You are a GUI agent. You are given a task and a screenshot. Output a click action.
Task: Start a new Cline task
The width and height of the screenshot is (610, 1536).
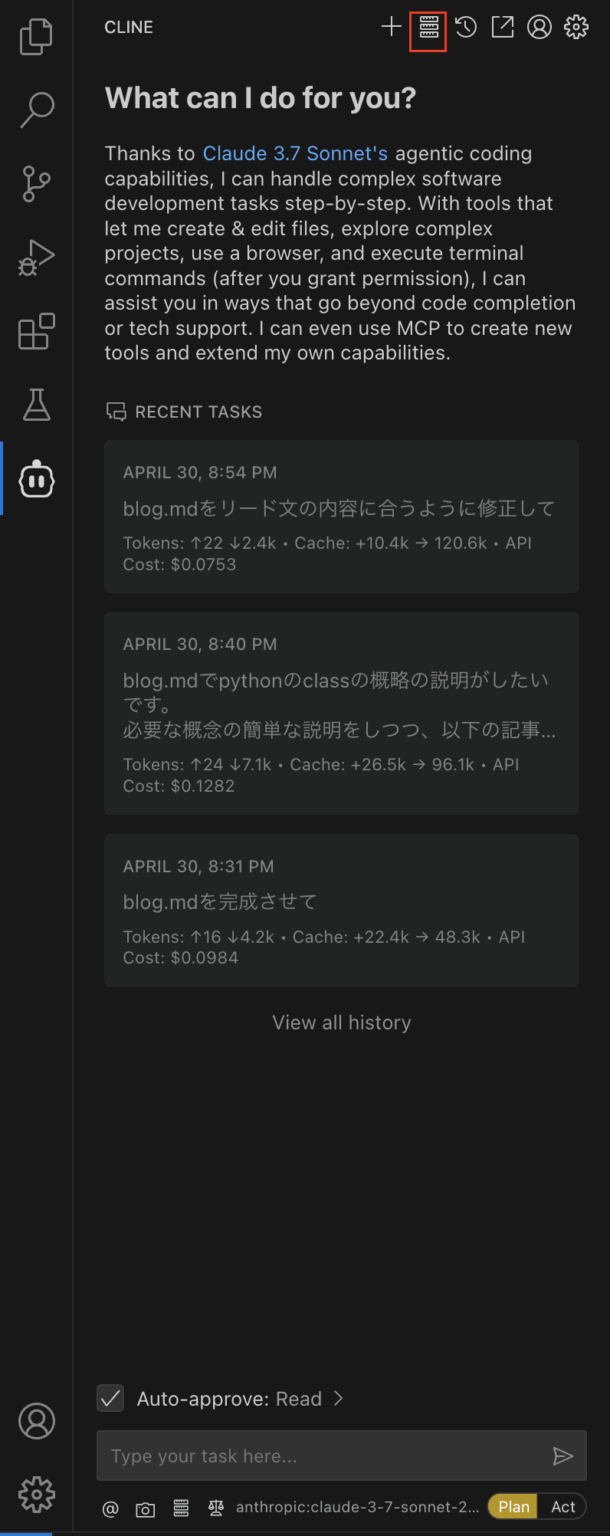(391, 27)
